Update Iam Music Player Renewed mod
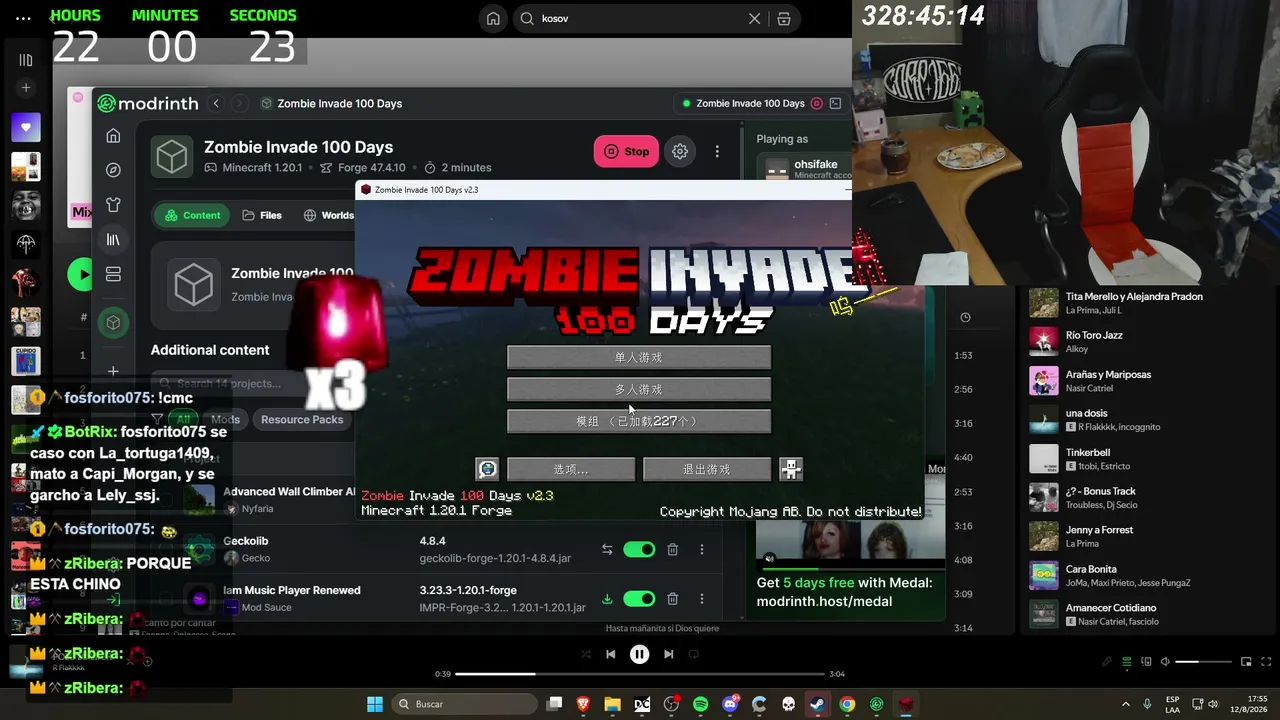Screen dimensions: 1280x720 tap(607, 599)
